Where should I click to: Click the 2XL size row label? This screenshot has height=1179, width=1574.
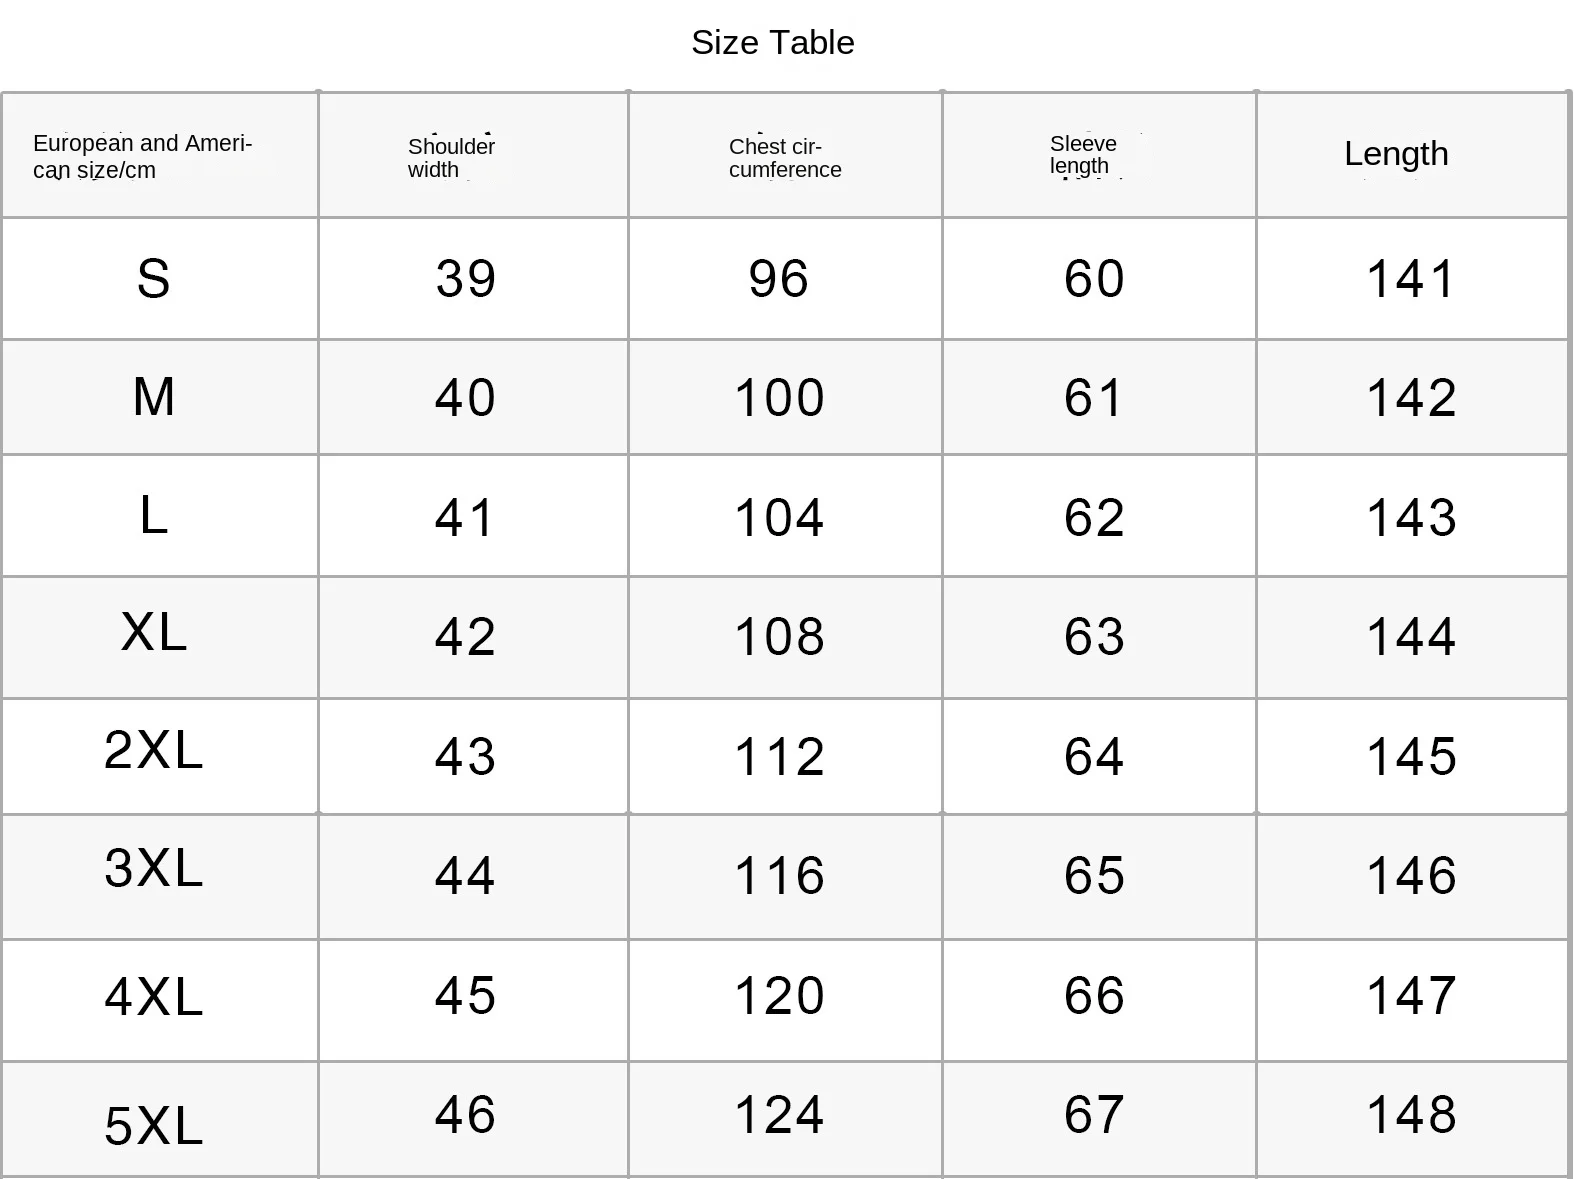[153, 750]
